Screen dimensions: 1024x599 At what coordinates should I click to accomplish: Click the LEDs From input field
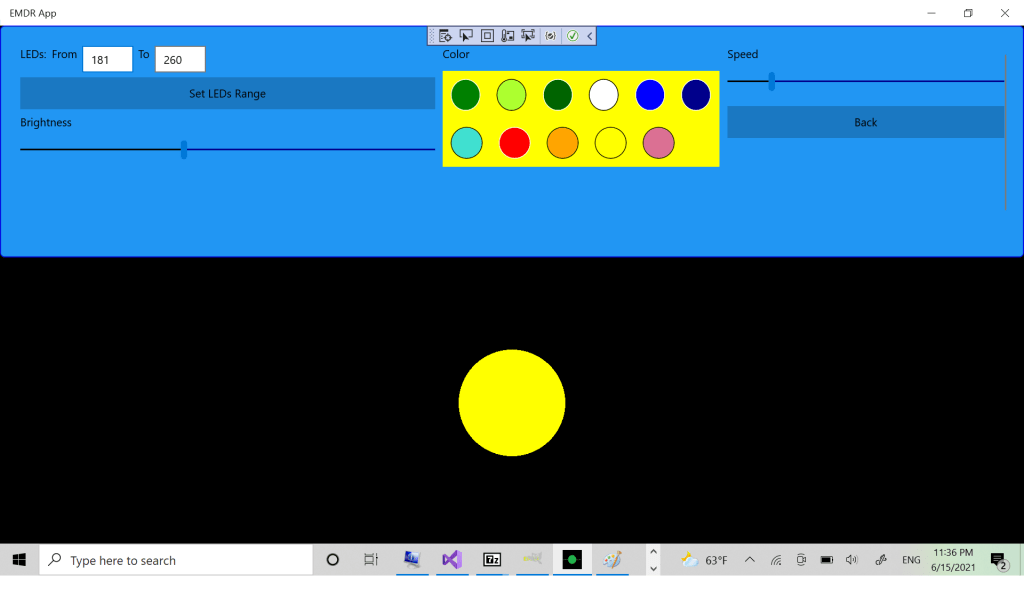107,60
